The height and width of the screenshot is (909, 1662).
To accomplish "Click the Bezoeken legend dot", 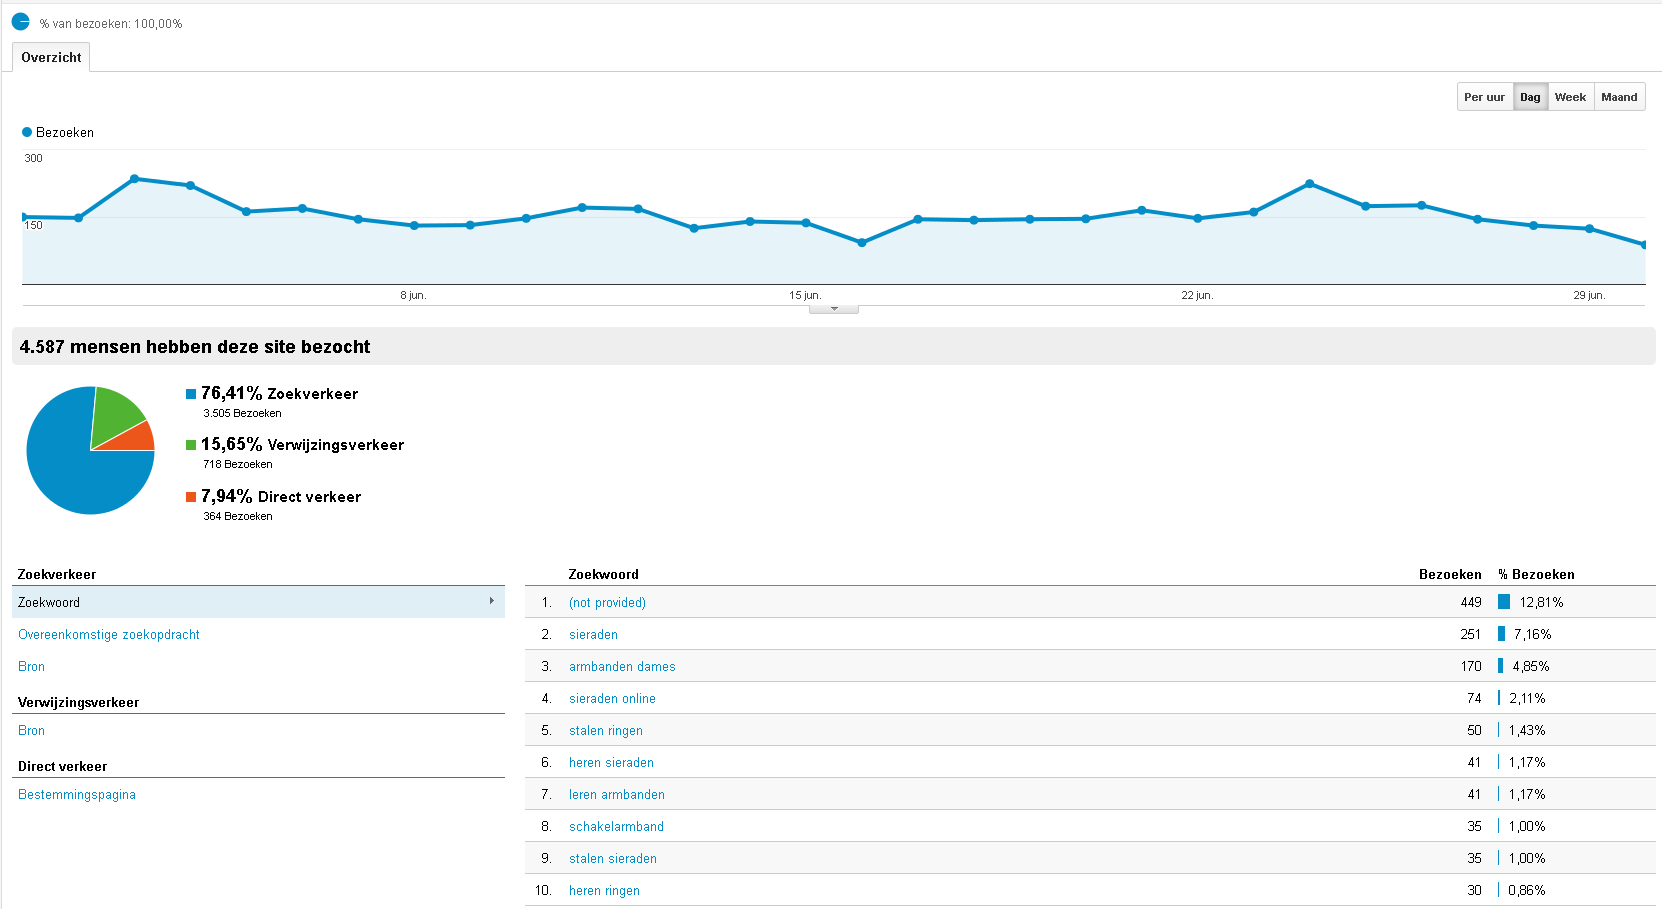I will click(x=27, y=132).
